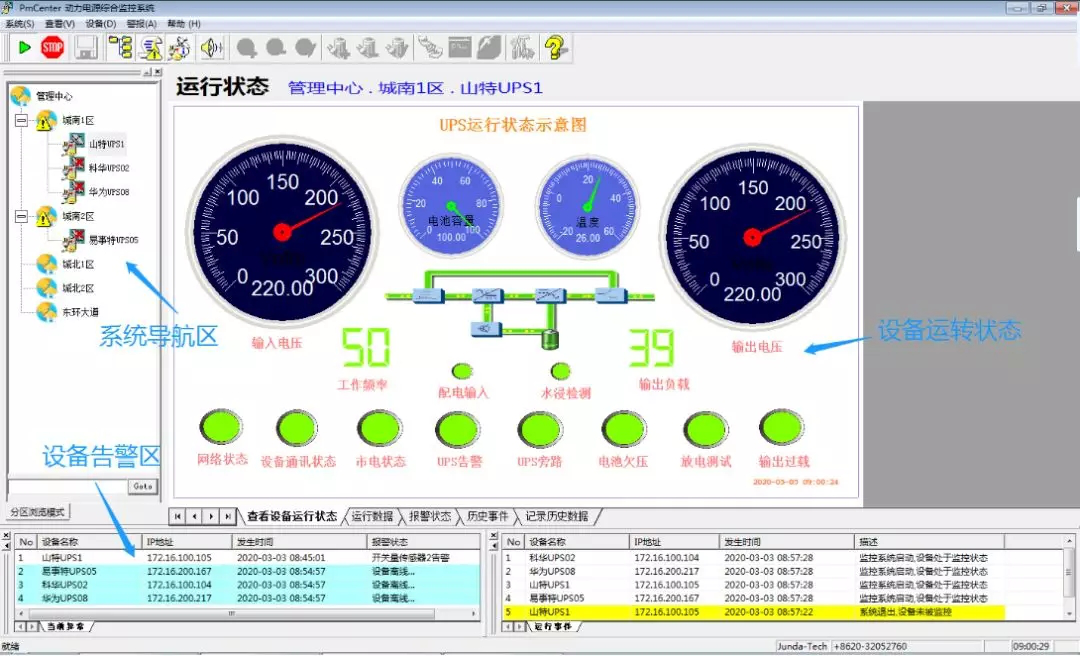Select the 城北1区 region node
Screen dimensions: 1080x656
[77, 264]
